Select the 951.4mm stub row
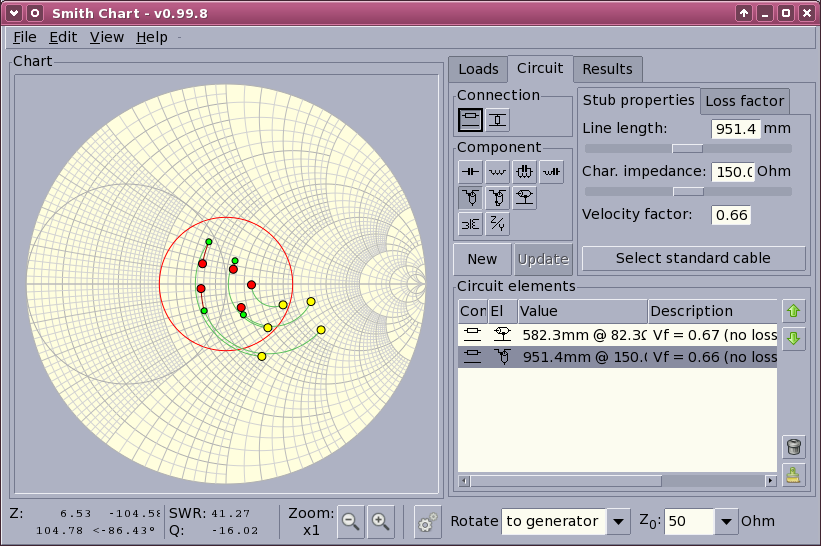821x546 pixels. coord(617,357)
